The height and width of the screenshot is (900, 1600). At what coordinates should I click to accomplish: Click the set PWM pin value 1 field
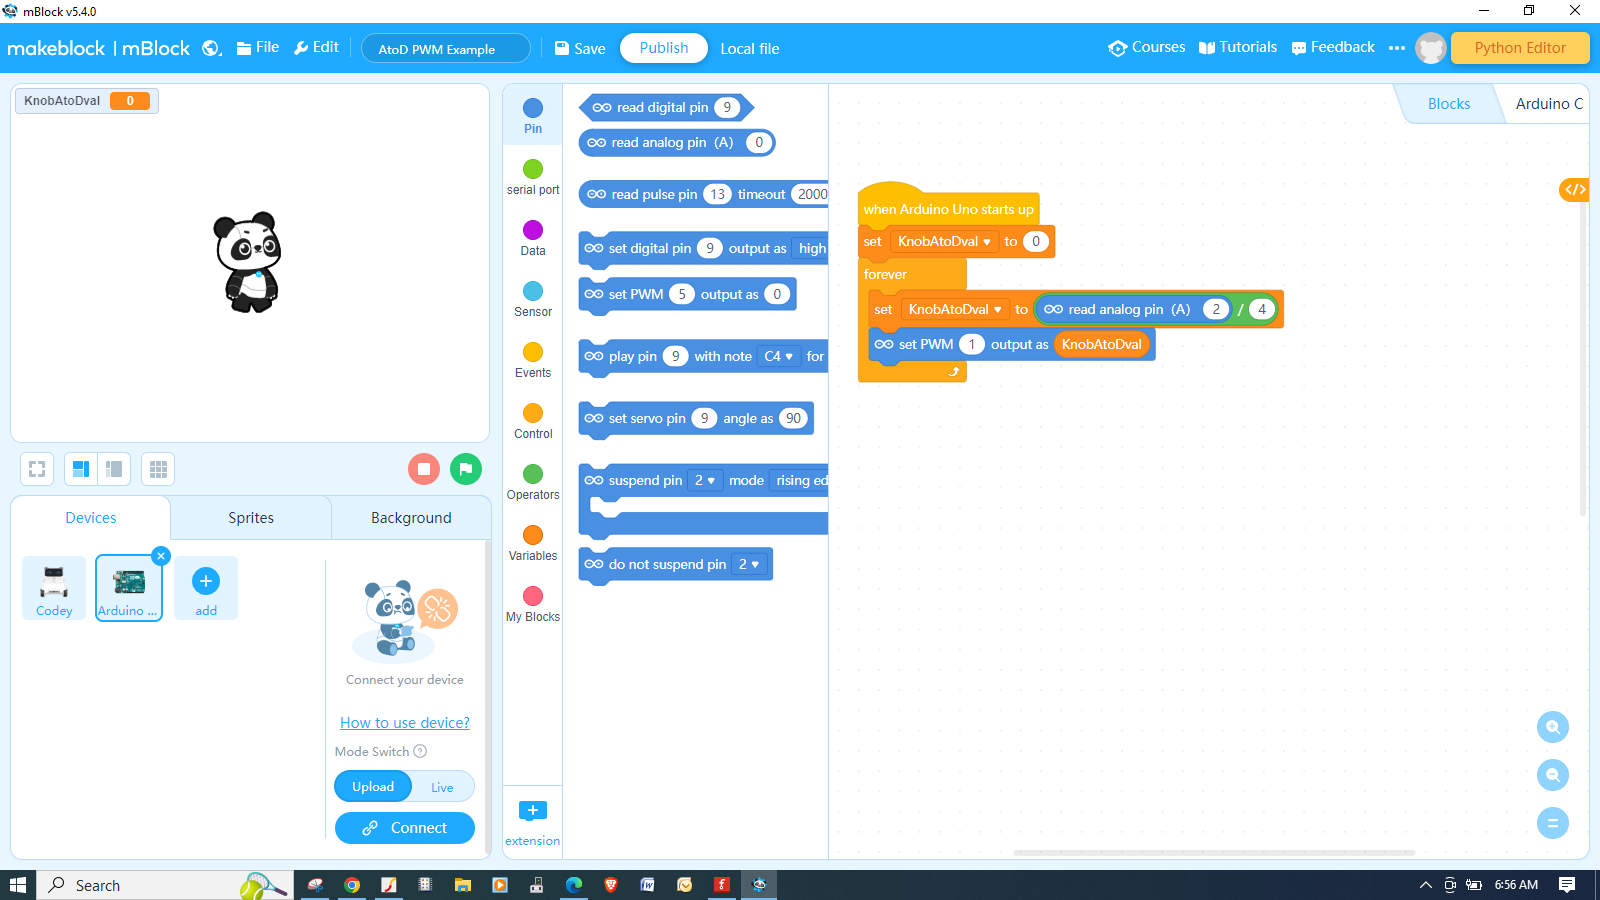click(x=971, y=344)
